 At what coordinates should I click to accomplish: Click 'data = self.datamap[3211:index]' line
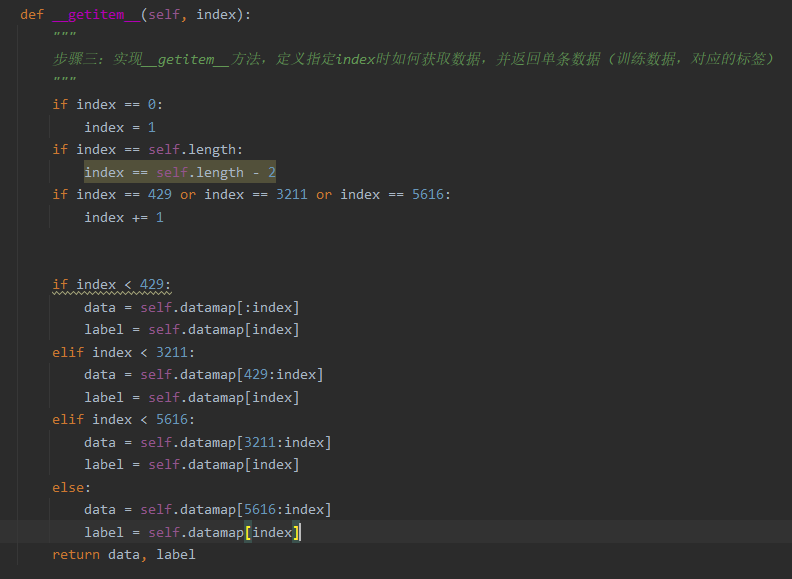(x=208, y=442)
